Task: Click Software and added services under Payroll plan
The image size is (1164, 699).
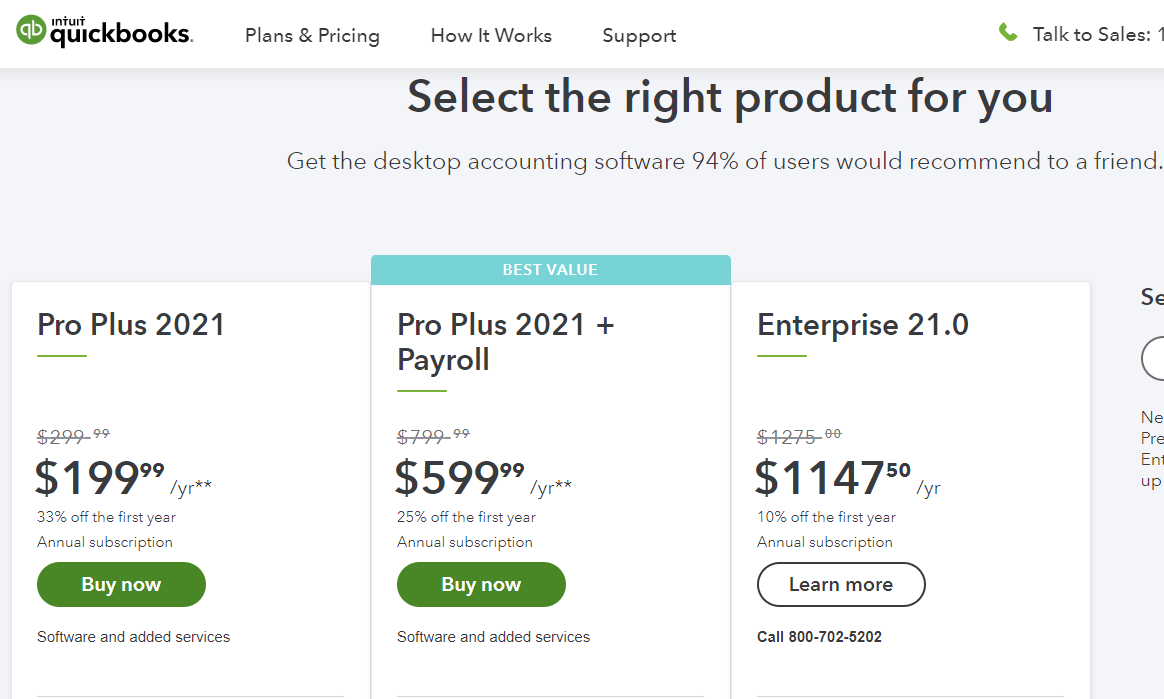Action: tap(493, 636)
